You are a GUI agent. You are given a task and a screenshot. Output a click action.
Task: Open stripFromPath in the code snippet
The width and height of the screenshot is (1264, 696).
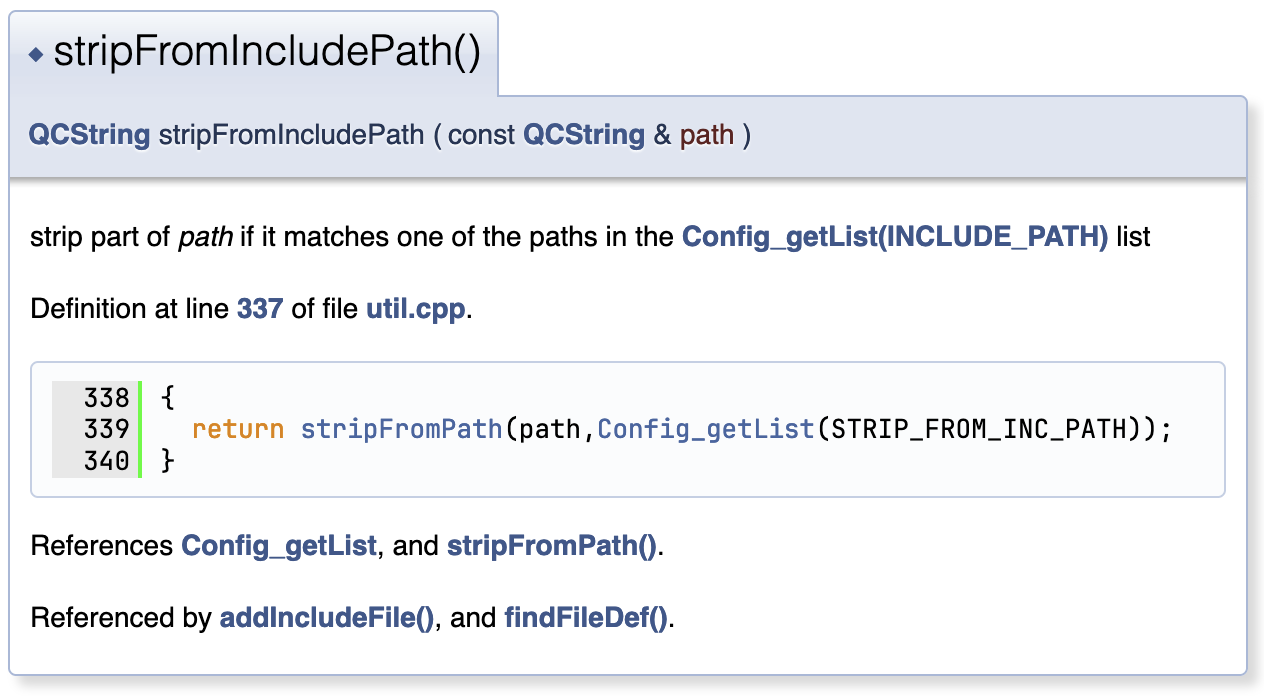click(x=402, y=429)
